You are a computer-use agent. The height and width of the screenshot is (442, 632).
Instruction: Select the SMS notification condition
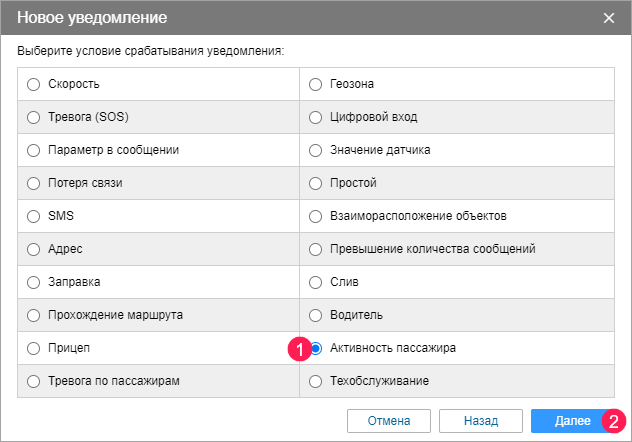(x=34, y=216)
